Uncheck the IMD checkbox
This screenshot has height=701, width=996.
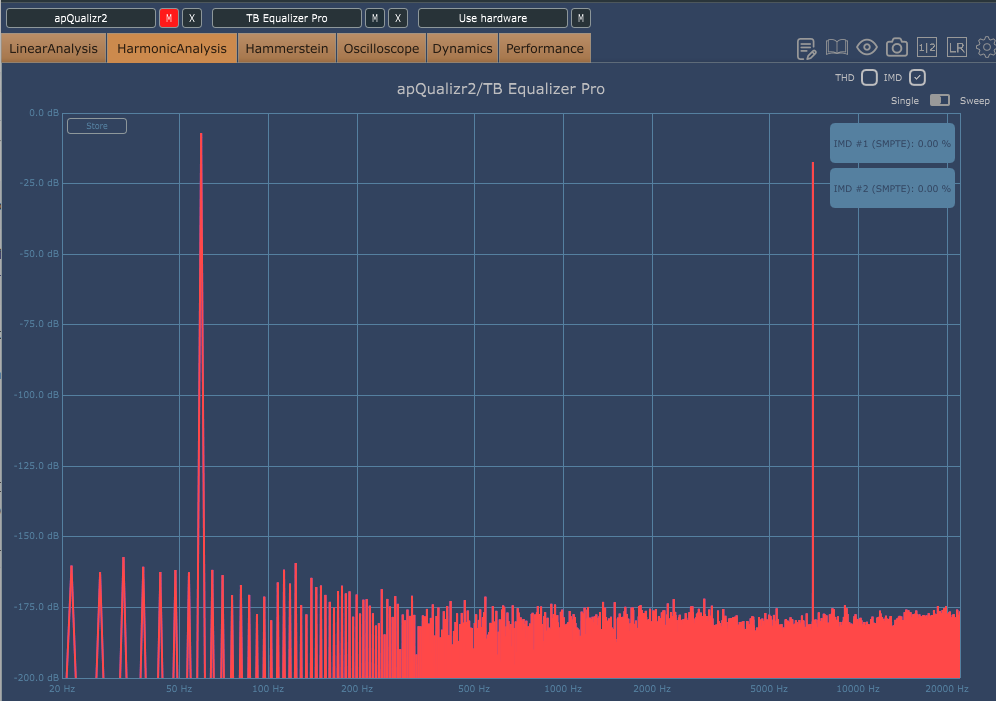917,77
